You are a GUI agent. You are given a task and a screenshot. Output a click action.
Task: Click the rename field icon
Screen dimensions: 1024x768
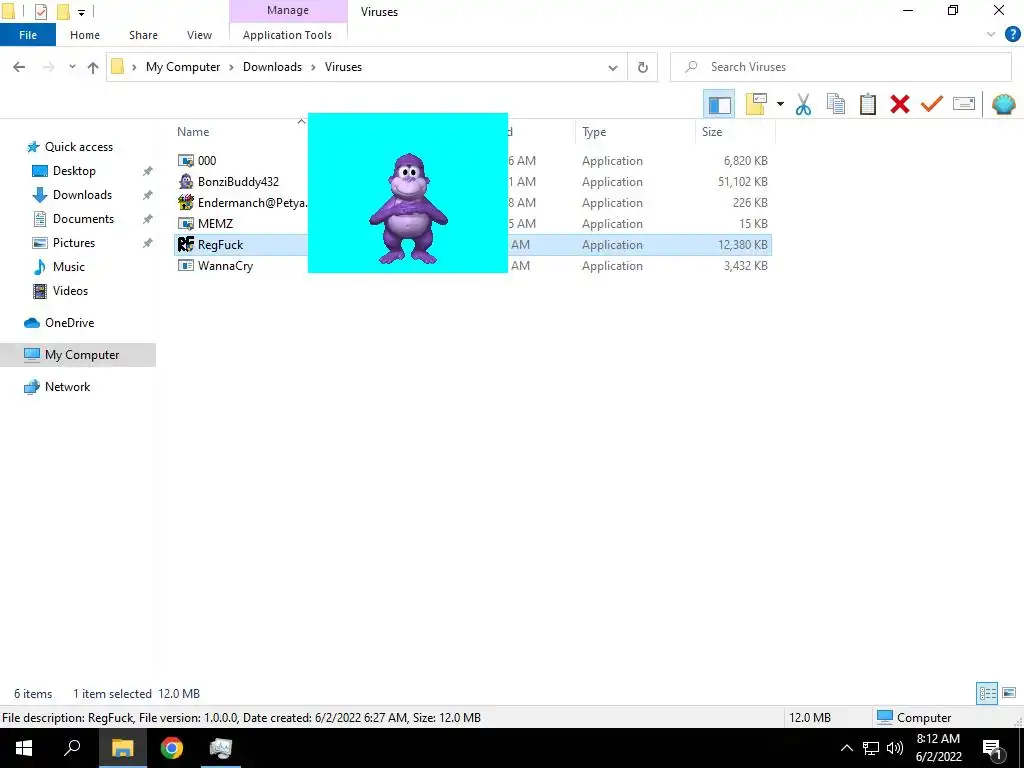click(964, 104)
